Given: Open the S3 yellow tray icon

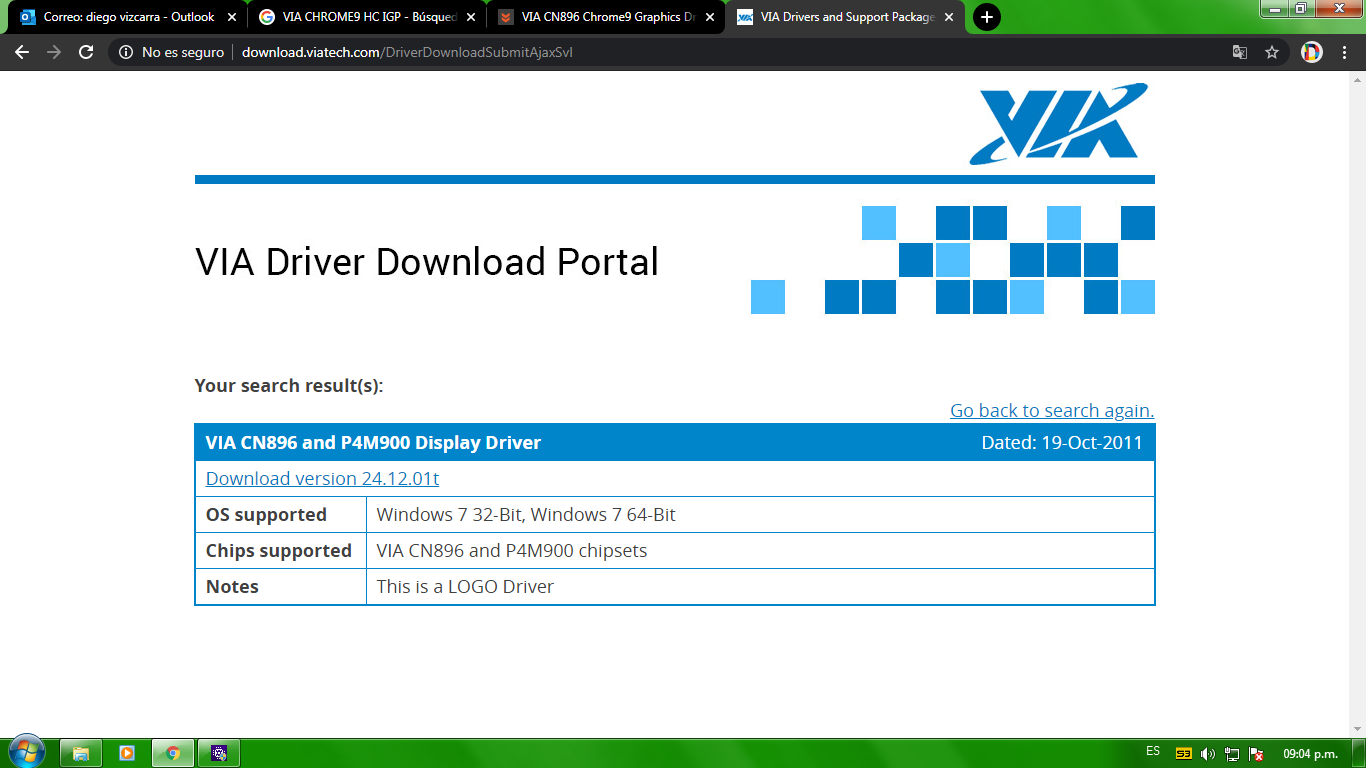Looking at the screenshot, I should [1183, 753].
